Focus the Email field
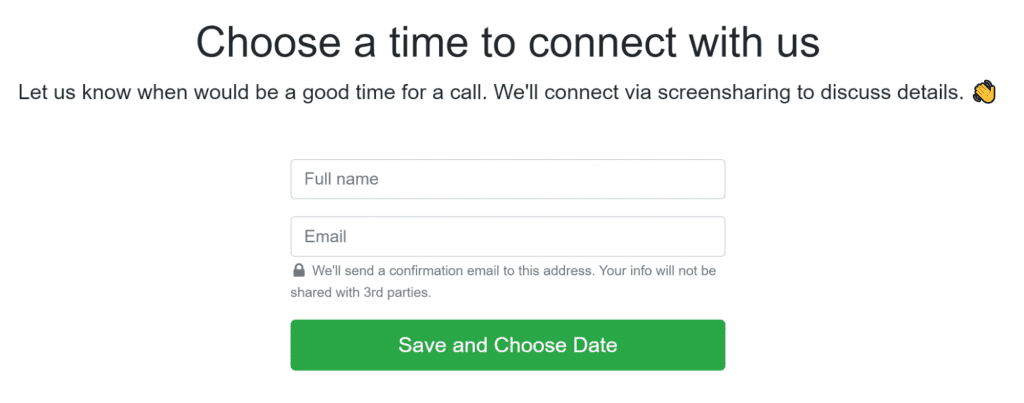This screenshot has height=403, width=1024. (x=507, y=236)
